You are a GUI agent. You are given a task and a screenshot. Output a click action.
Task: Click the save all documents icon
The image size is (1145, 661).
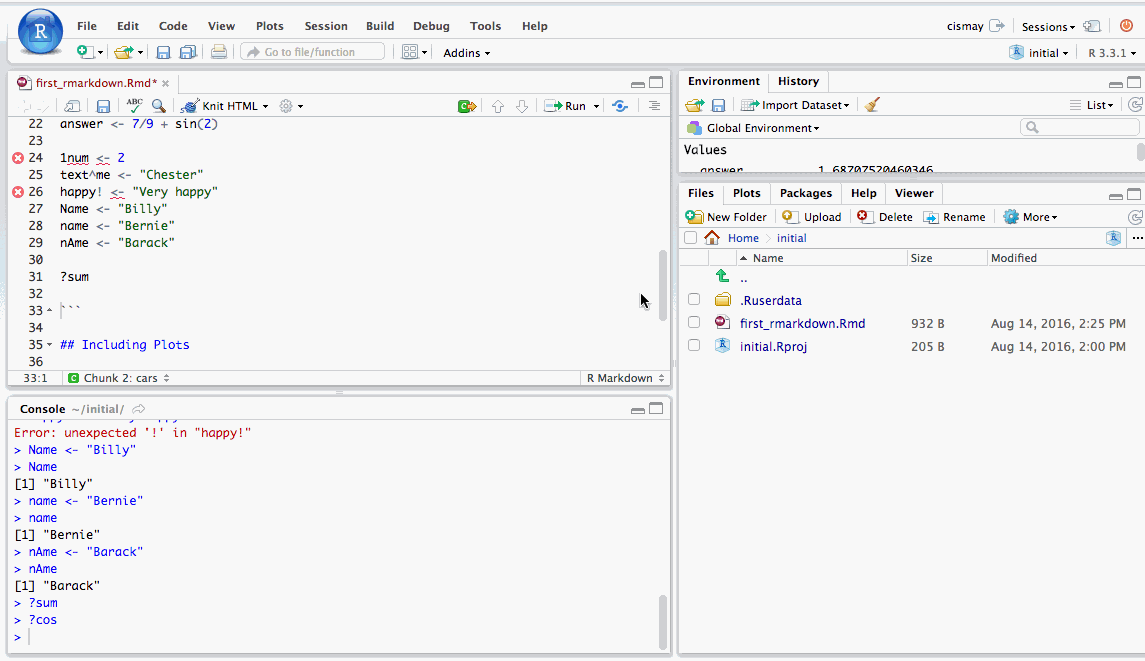(187, 52)
